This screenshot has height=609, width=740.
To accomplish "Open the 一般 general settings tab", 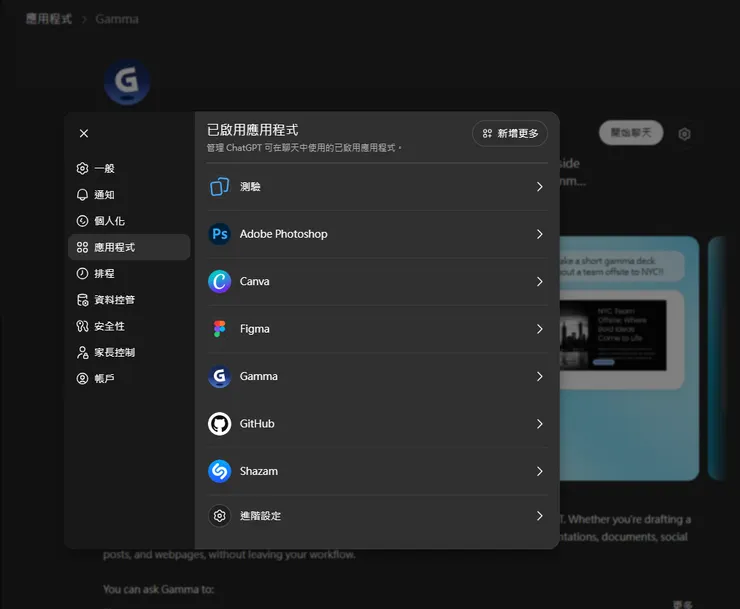I will click(129, 169).
